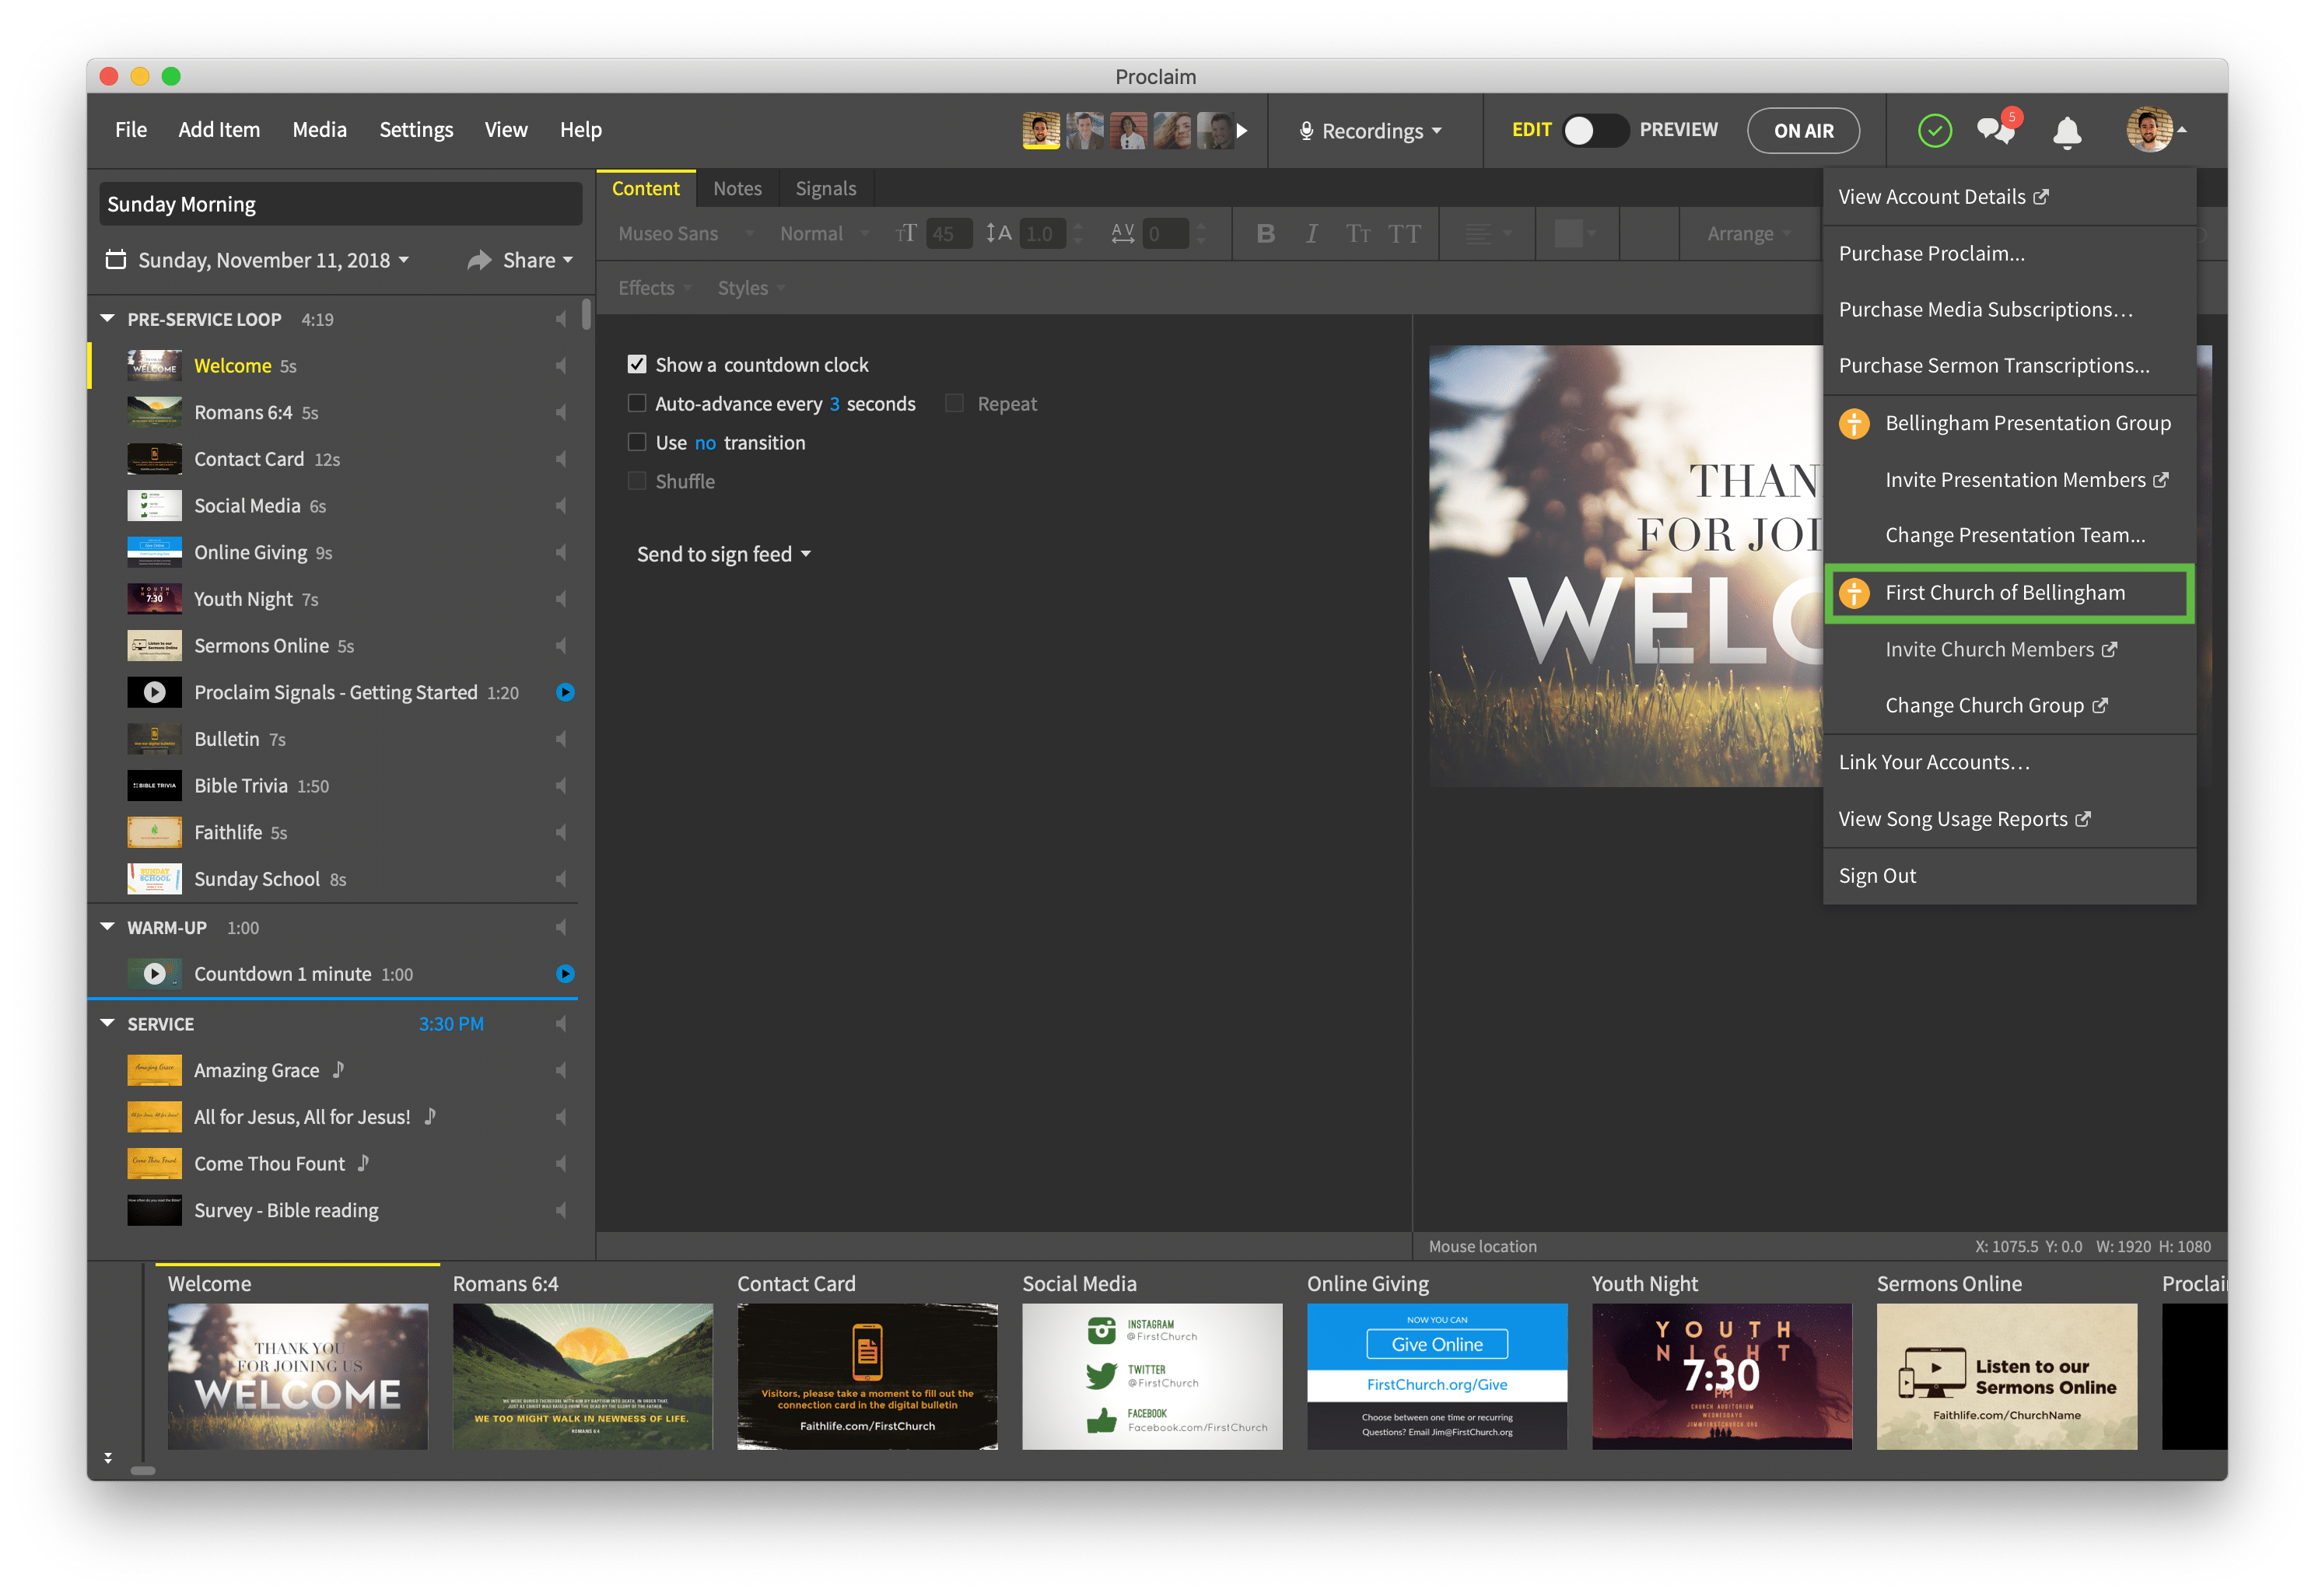Open the chat messages icon with badge

click(x=1998, y=129)
